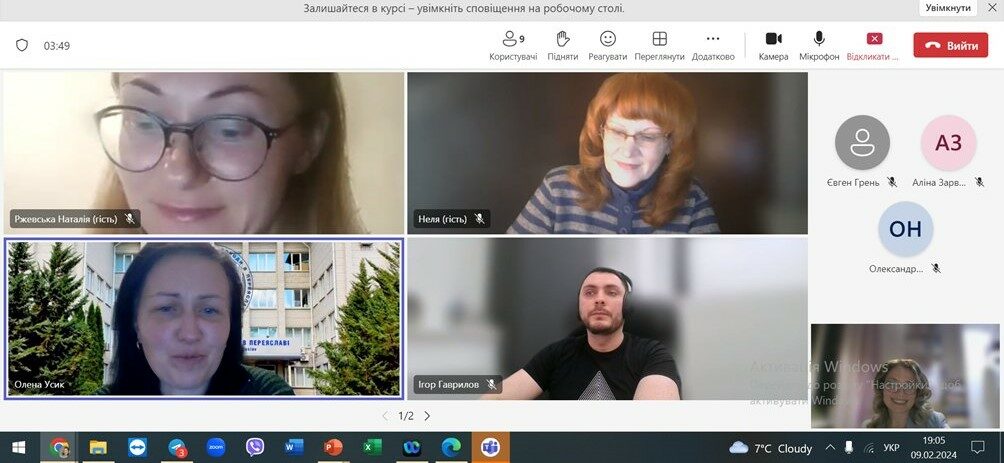Open the Користувачі participants panel
Image resolution: width=1004 pixels, height=463 pixels.
[513, 44]
